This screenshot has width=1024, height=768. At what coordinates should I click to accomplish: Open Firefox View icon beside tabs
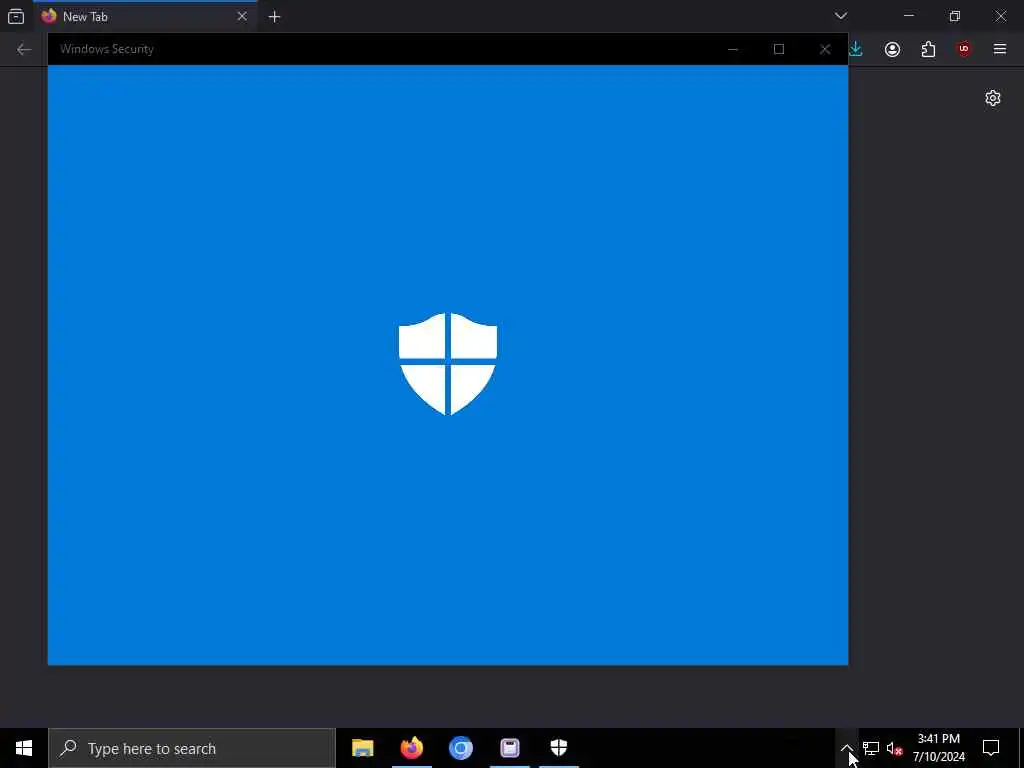pos(16,16)
